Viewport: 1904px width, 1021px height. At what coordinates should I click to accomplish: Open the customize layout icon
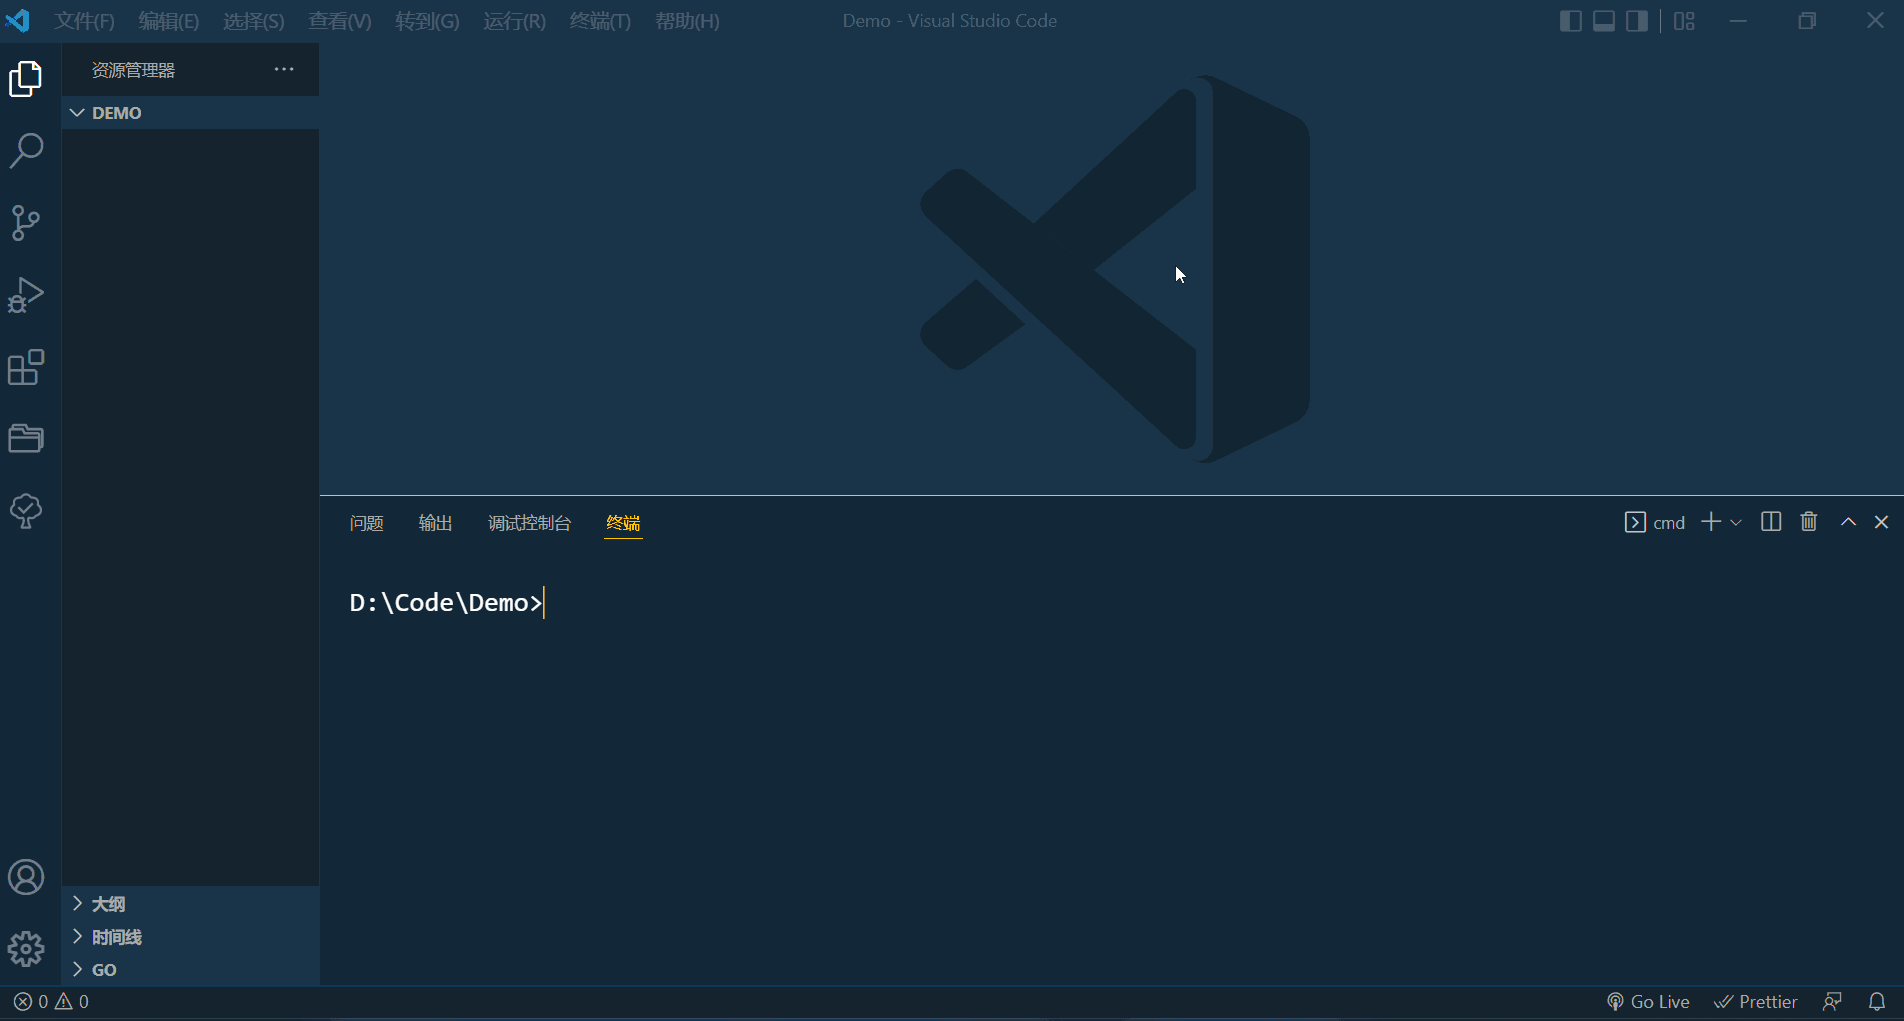tap(1684, 21)
